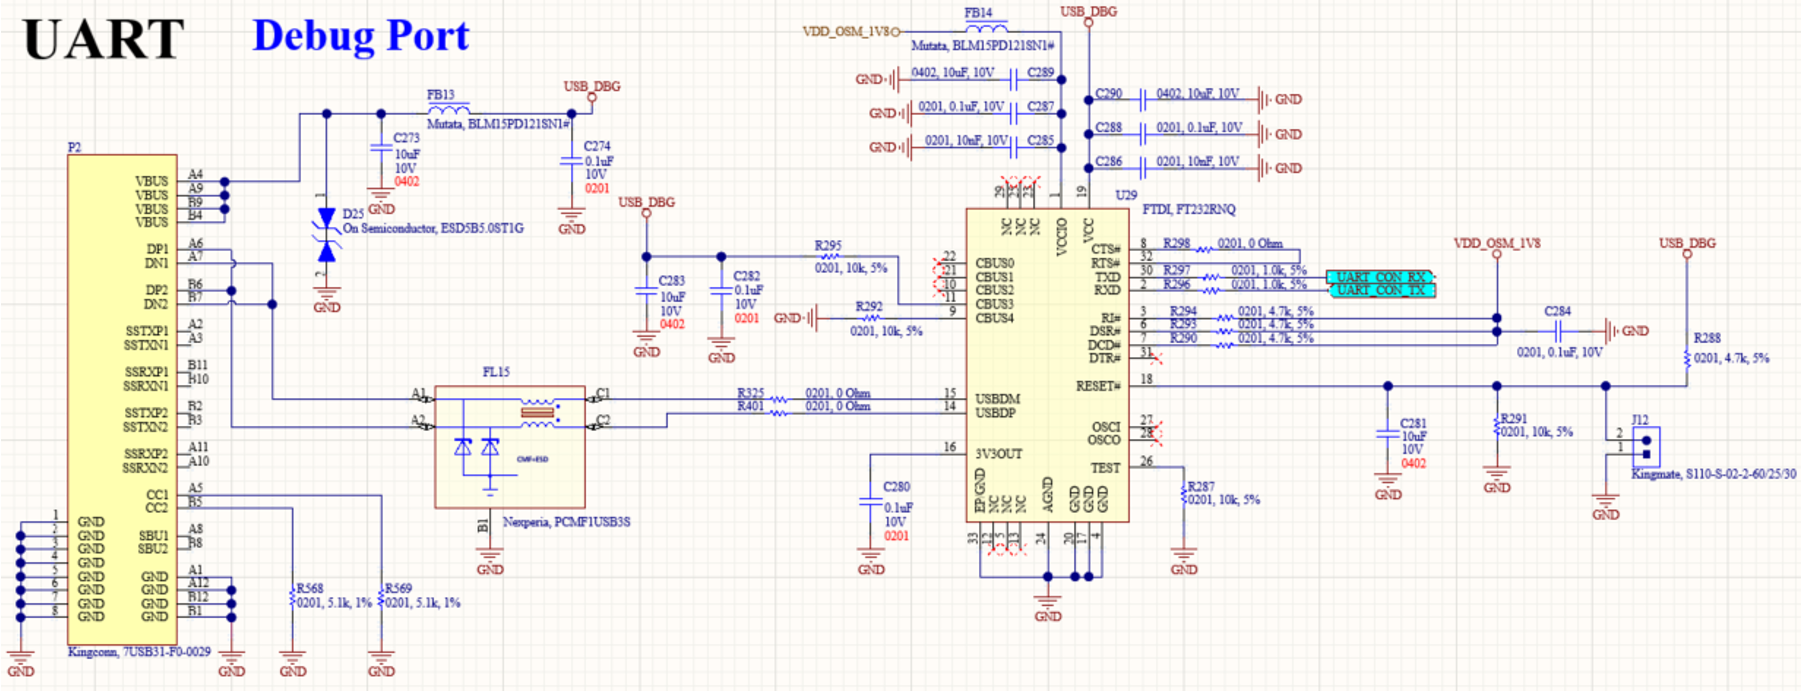Click the 3V3OUT pin name on U29

coord(999,454)
